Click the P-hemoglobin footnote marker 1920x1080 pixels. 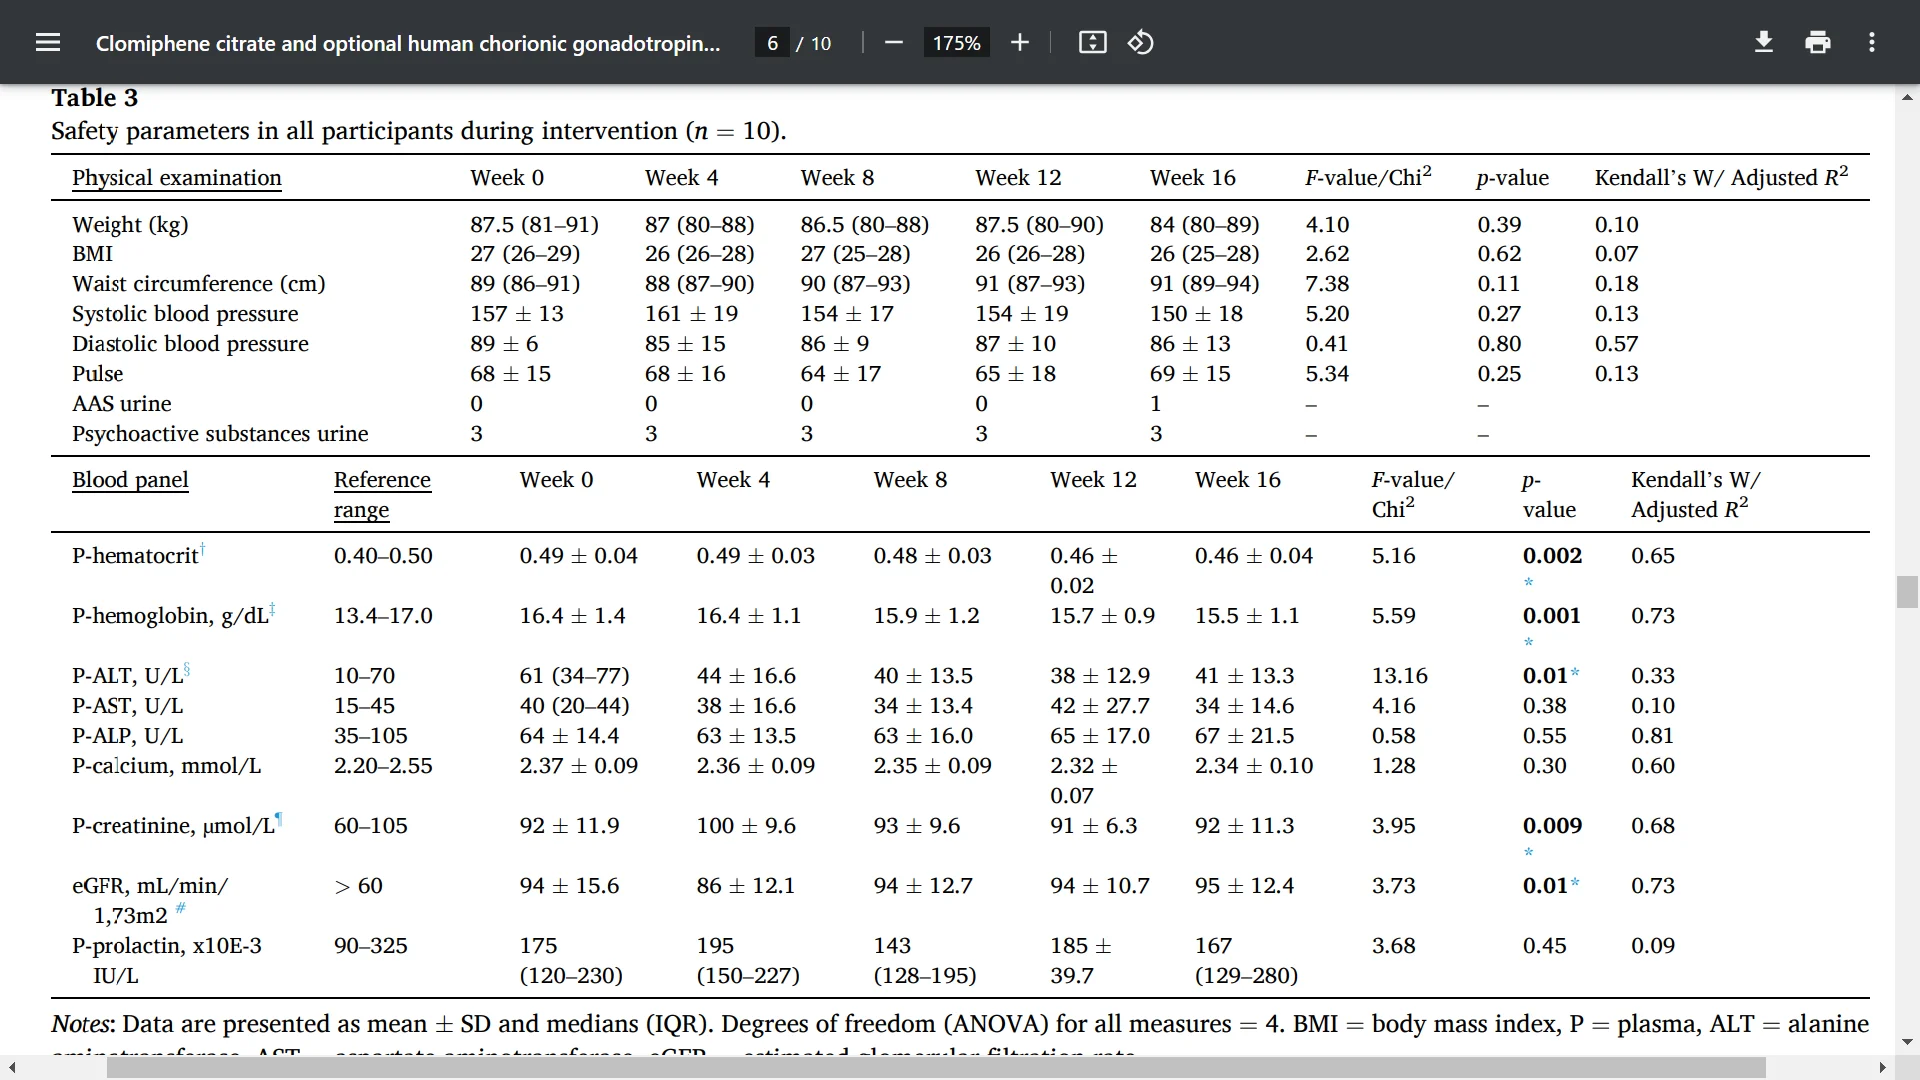point(272,609)
